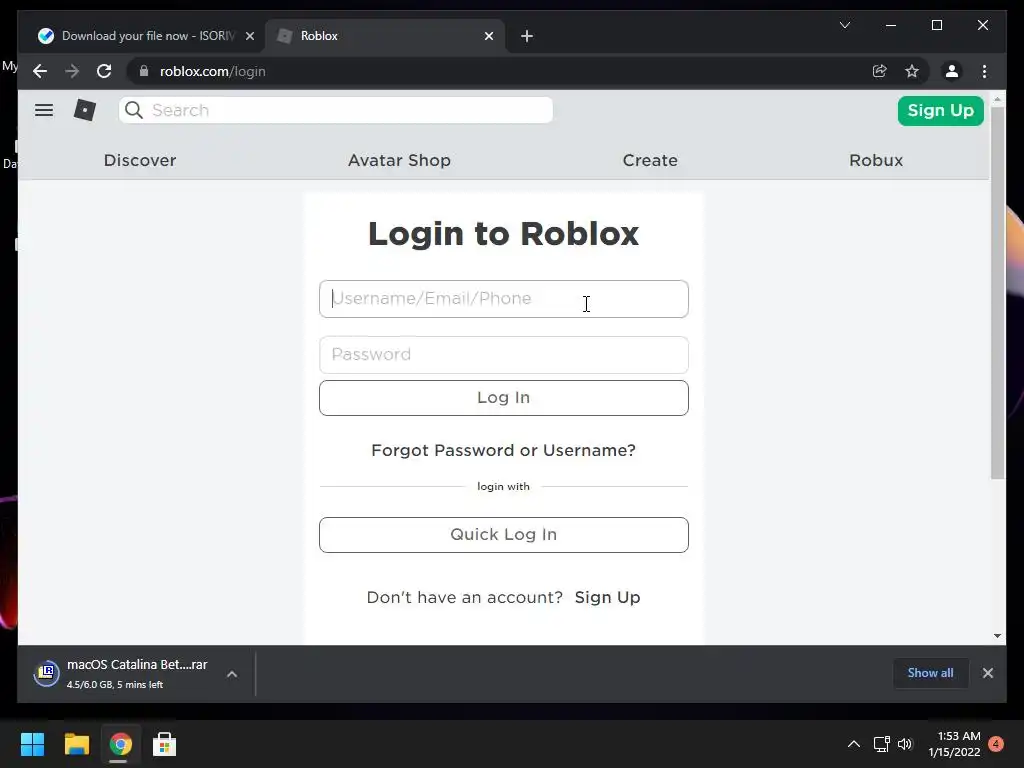Click the address bar URL roblox.com/login
The width and height of the screenshot is (1024, 768).
pos(212,71)
